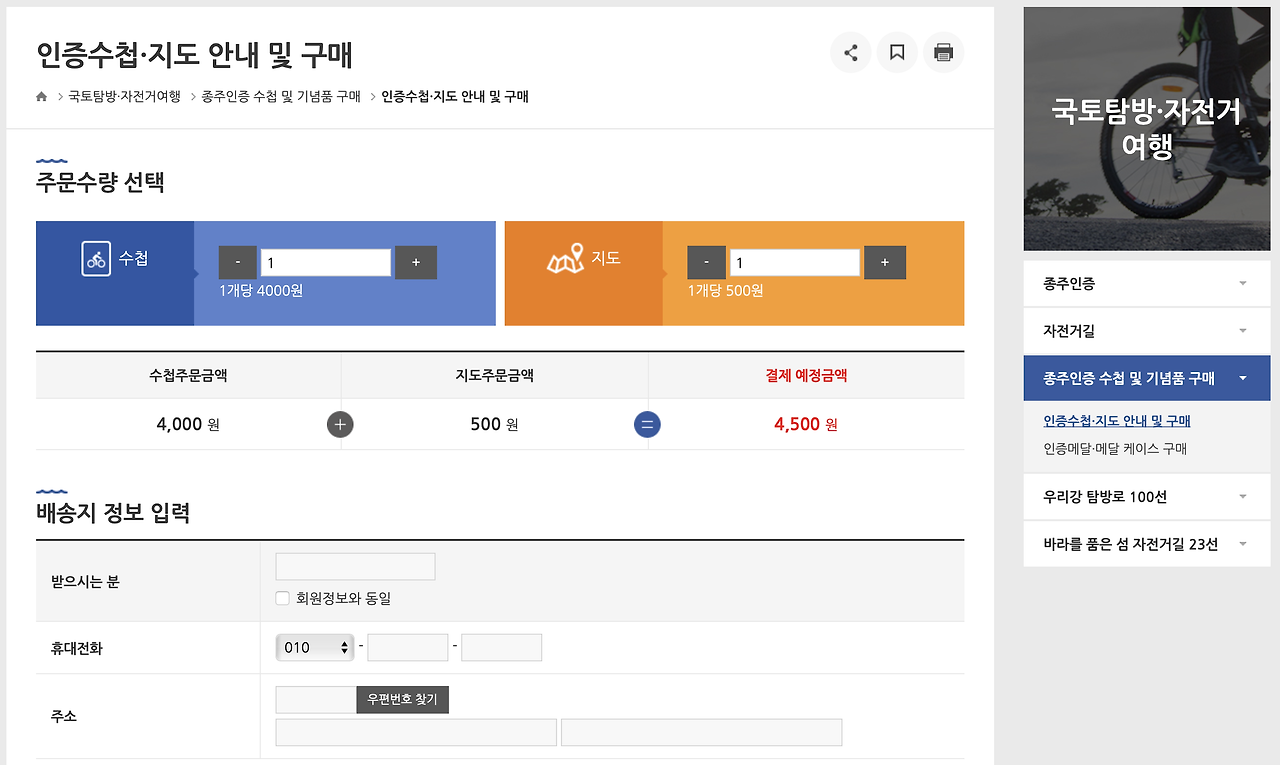Decrease 지도 quantity with the minus button
The height and width of the screenshot is (765, 1280).
706,262
